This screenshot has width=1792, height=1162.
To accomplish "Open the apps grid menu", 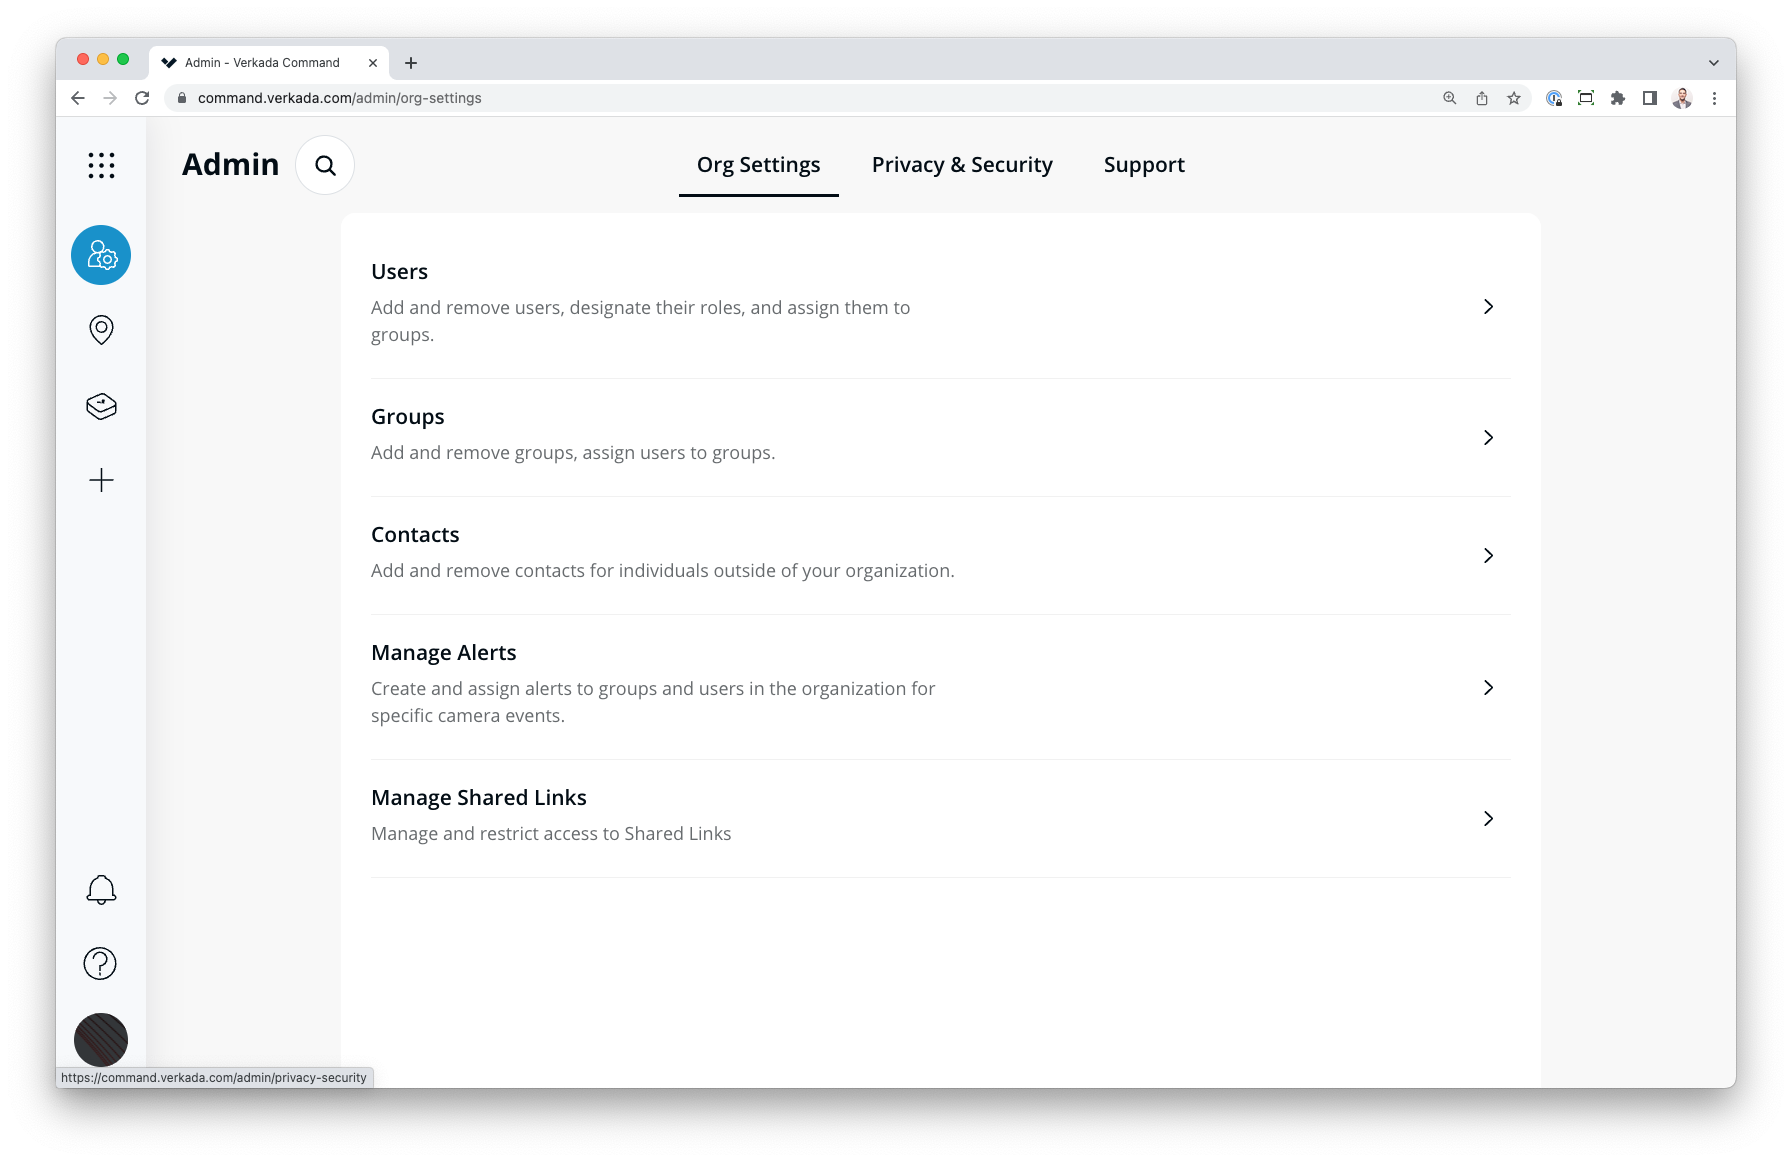I will pos(101,165).
